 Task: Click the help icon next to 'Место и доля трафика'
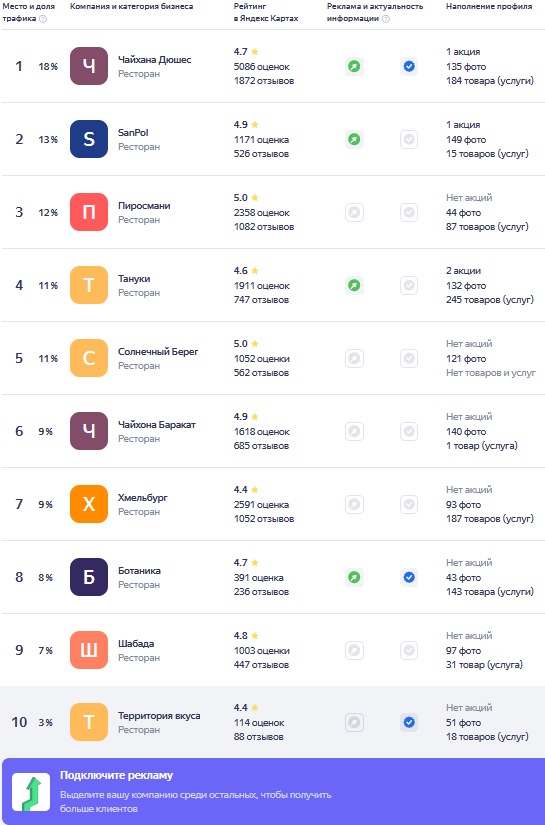click(43, 18)
